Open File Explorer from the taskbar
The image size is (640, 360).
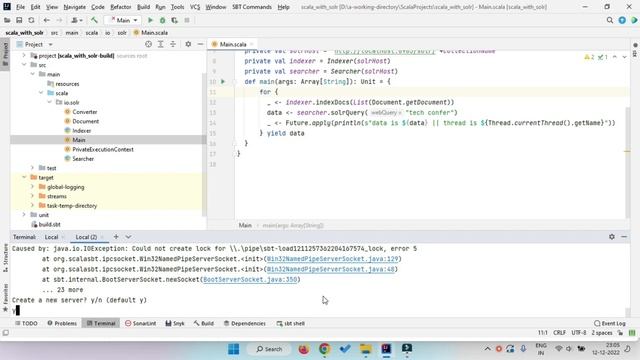[x=366, y=349]
